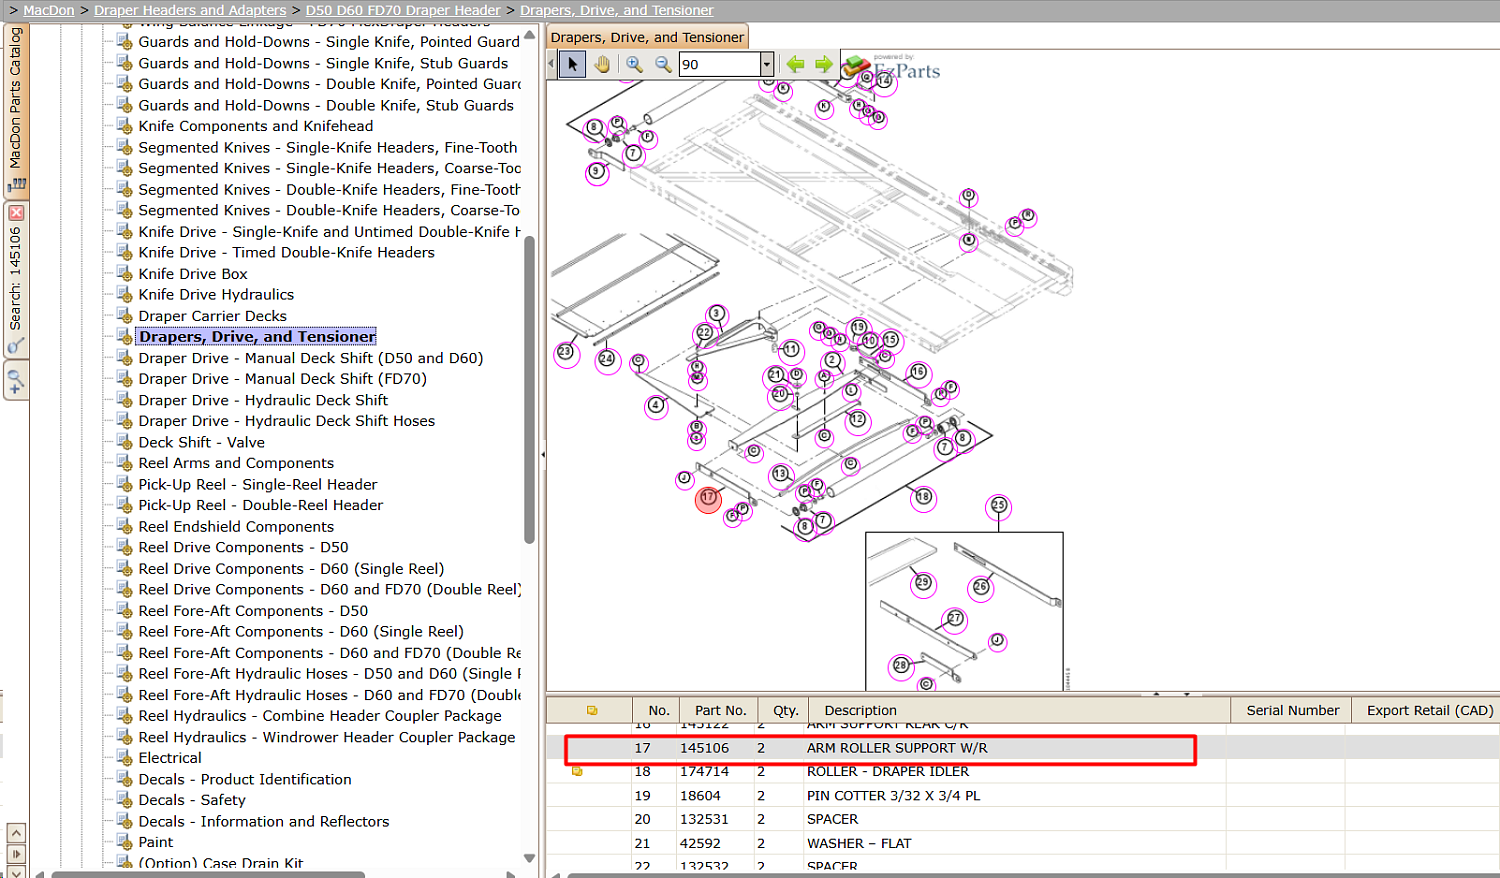Open Reel Endshield Components tree item

[x=236, y=527]
